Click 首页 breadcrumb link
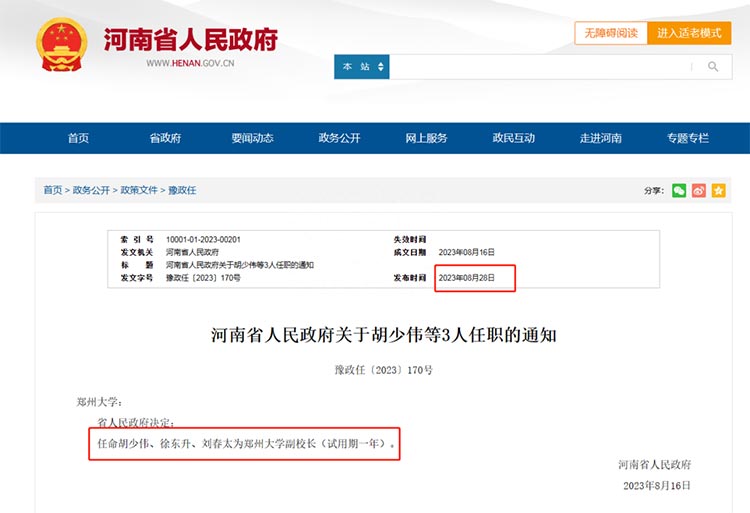750x513 pixels. click(x=52, y=190)
